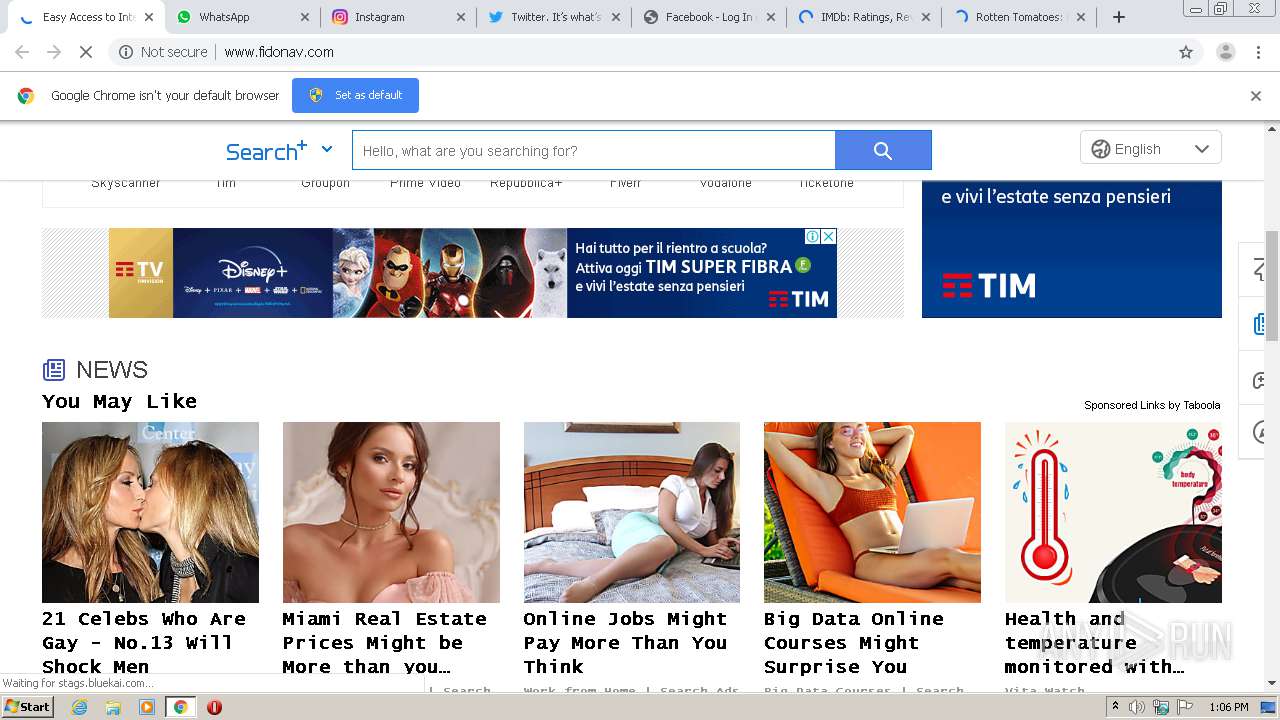Screen dimensions: 1280x720
Task: Close the banner ad with X icon
Action: point(829,237)
